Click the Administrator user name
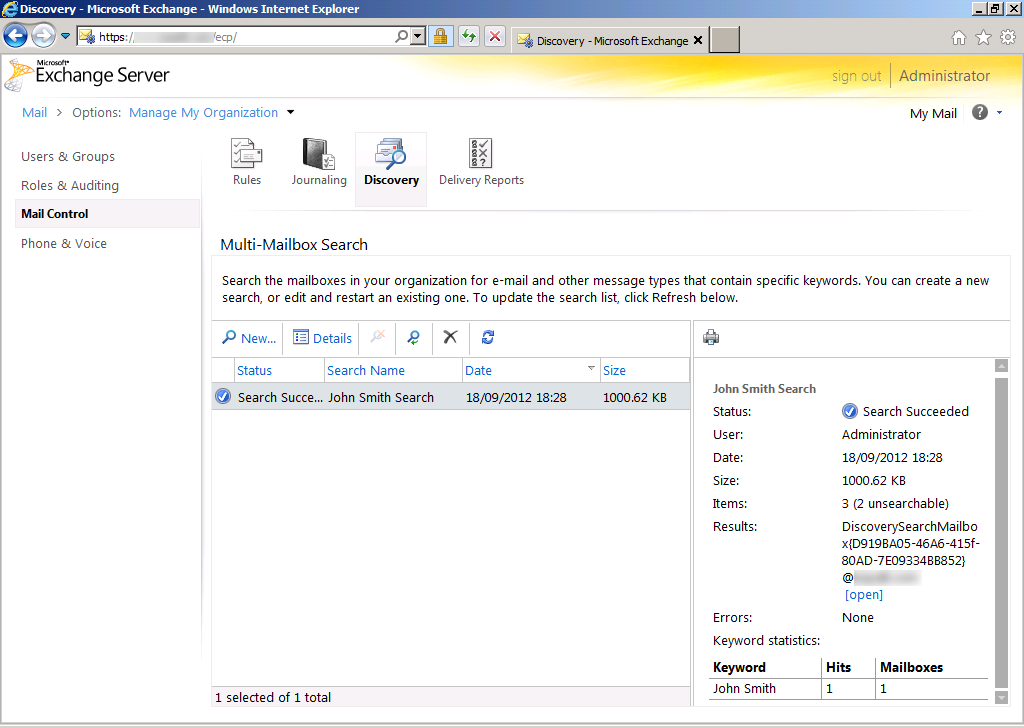The width and height of the screenshot is (1024, 728). click(x=944, y=76)
